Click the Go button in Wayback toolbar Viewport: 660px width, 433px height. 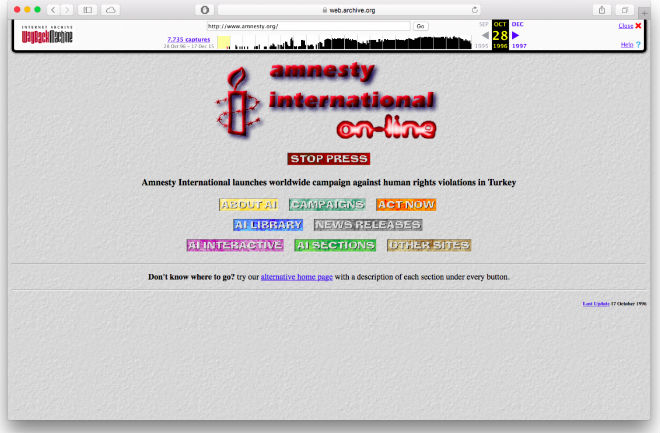pos(420,26)
